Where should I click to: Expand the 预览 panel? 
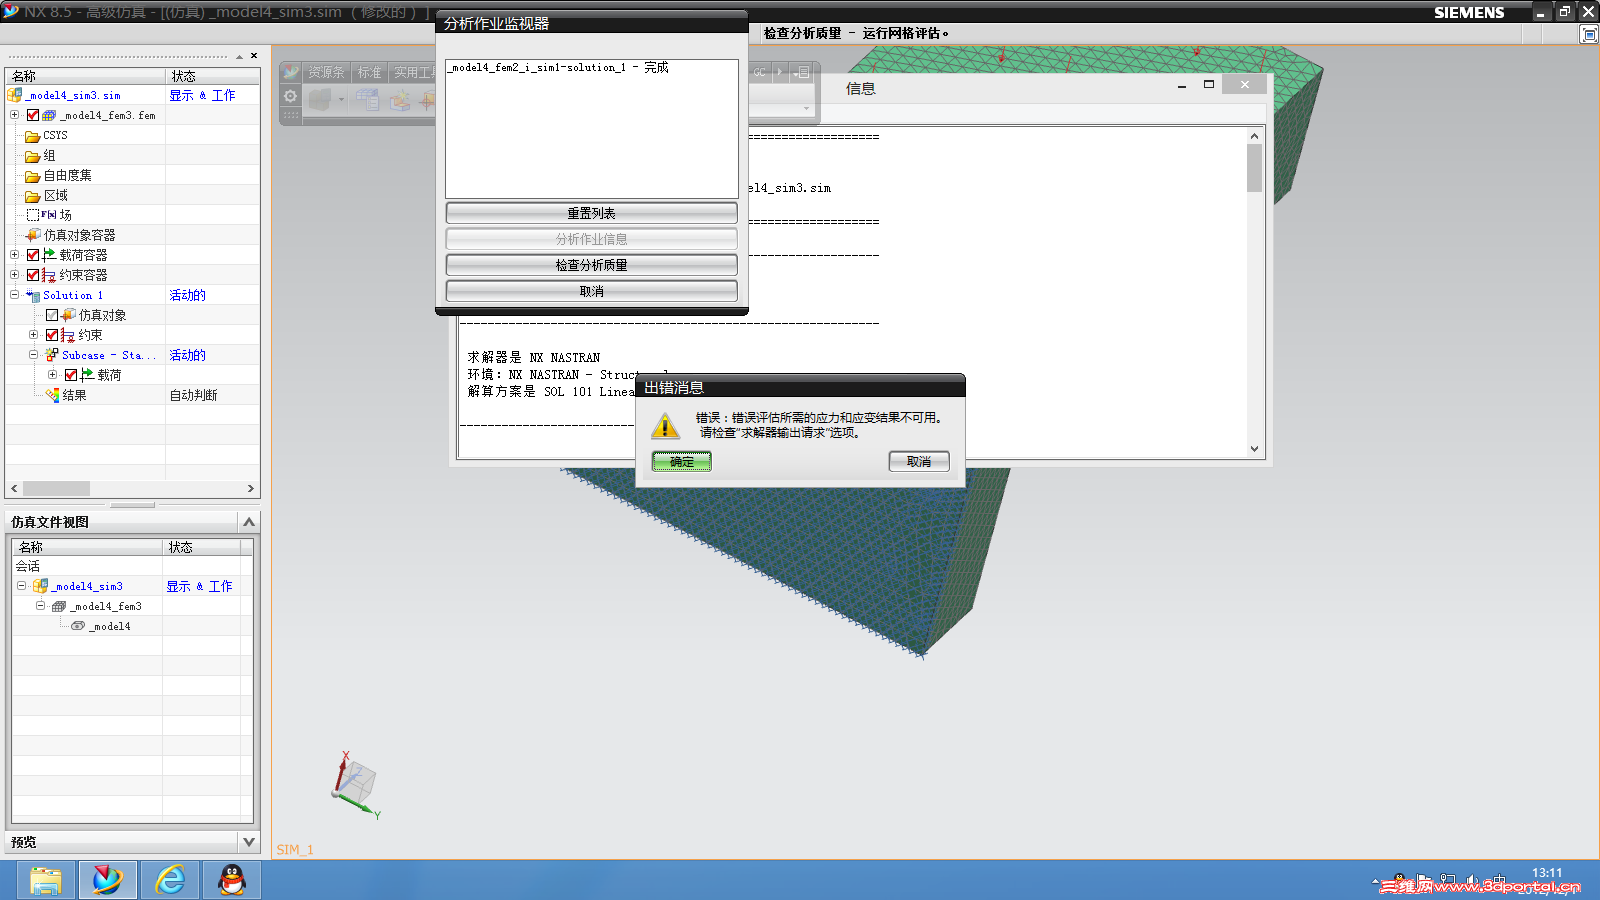[x=249, y=842]
